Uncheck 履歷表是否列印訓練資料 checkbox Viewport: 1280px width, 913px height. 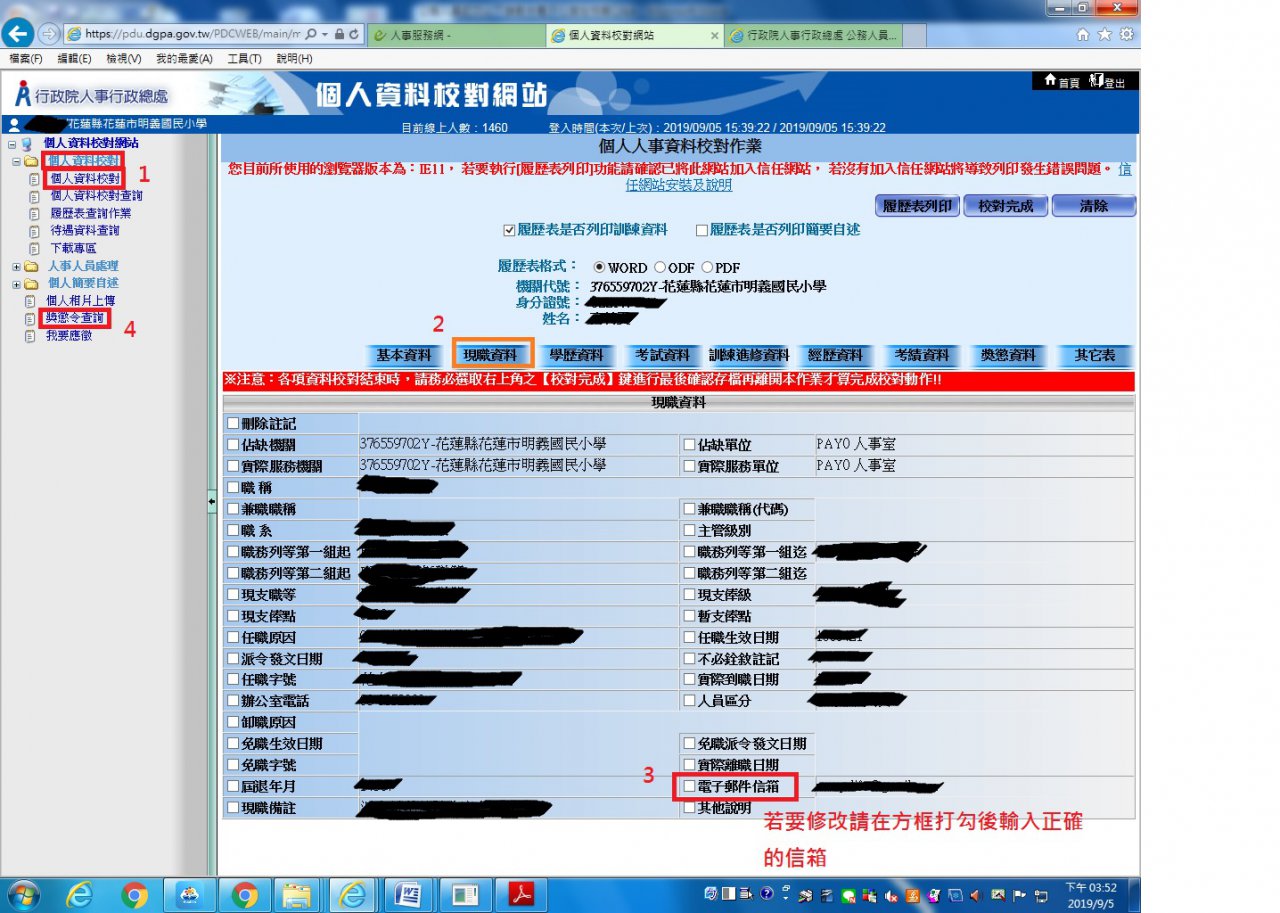click(509, 230)
